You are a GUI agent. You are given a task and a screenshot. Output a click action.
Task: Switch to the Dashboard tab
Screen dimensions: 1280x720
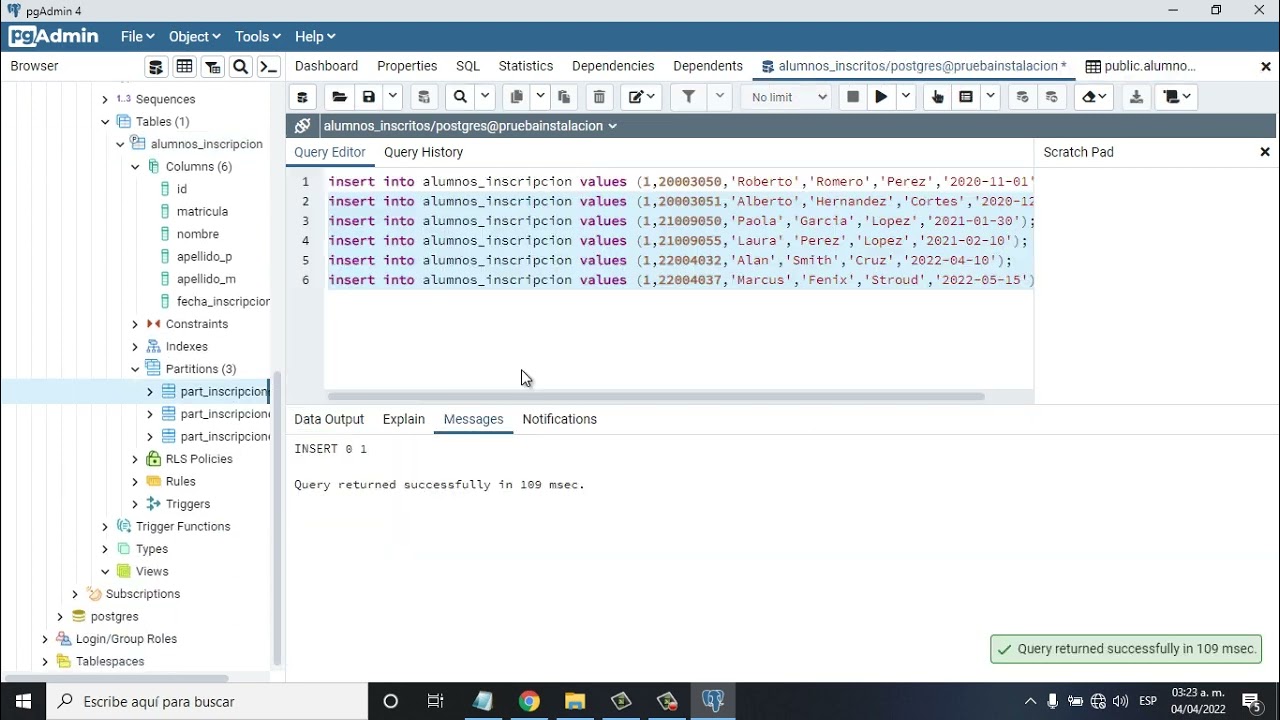pyautogui.click(x=327, y=66)
